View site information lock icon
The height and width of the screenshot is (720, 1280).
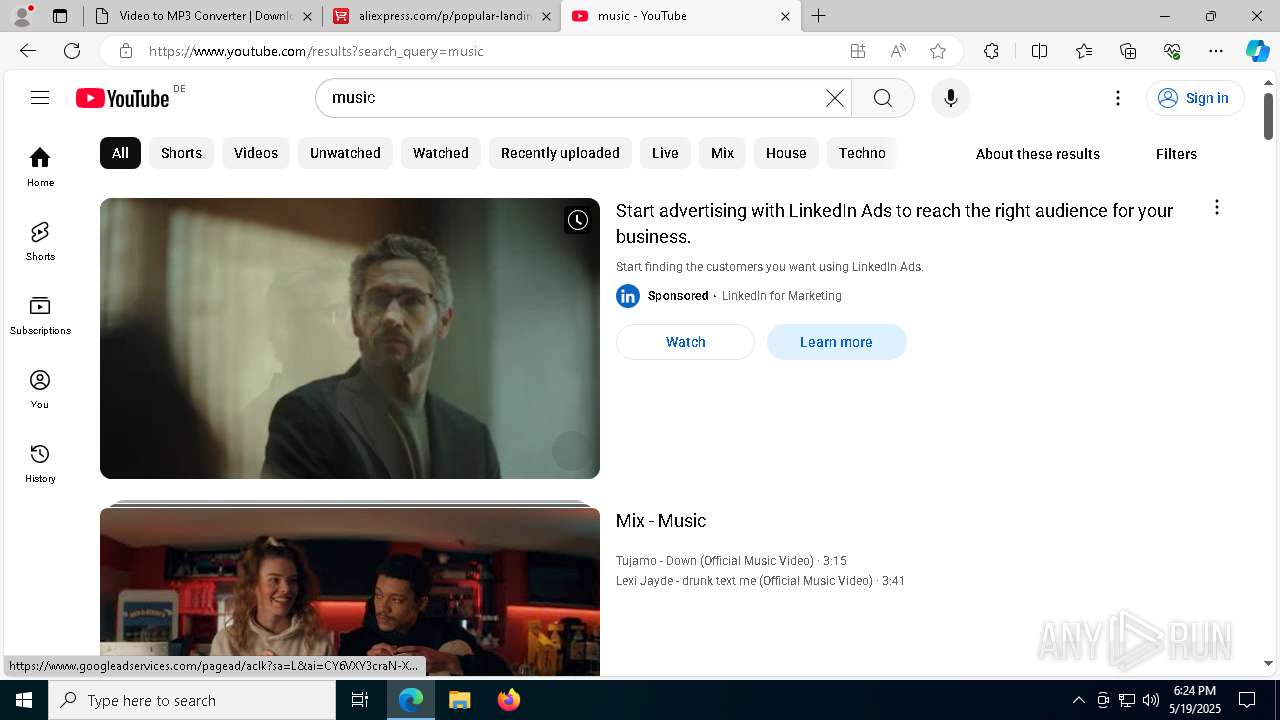tap(125, 51)
